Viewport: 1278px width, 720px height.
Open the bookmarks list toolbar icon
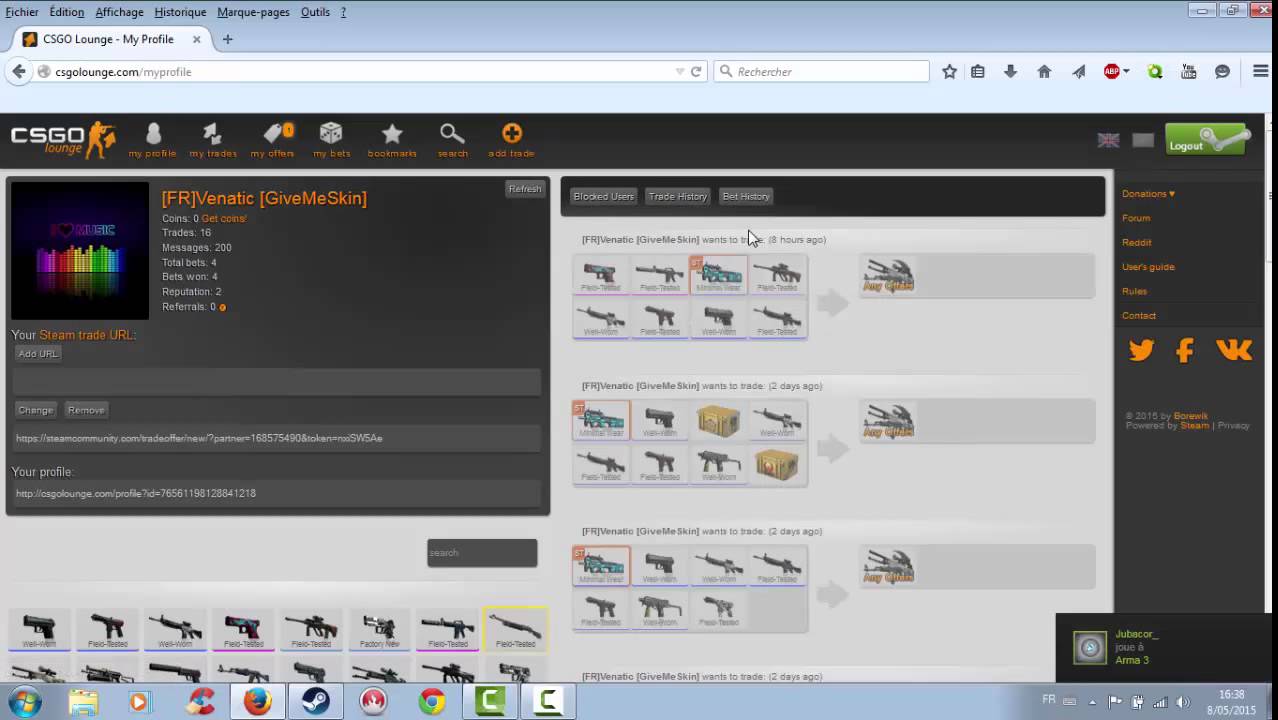[x=978, y=72]
